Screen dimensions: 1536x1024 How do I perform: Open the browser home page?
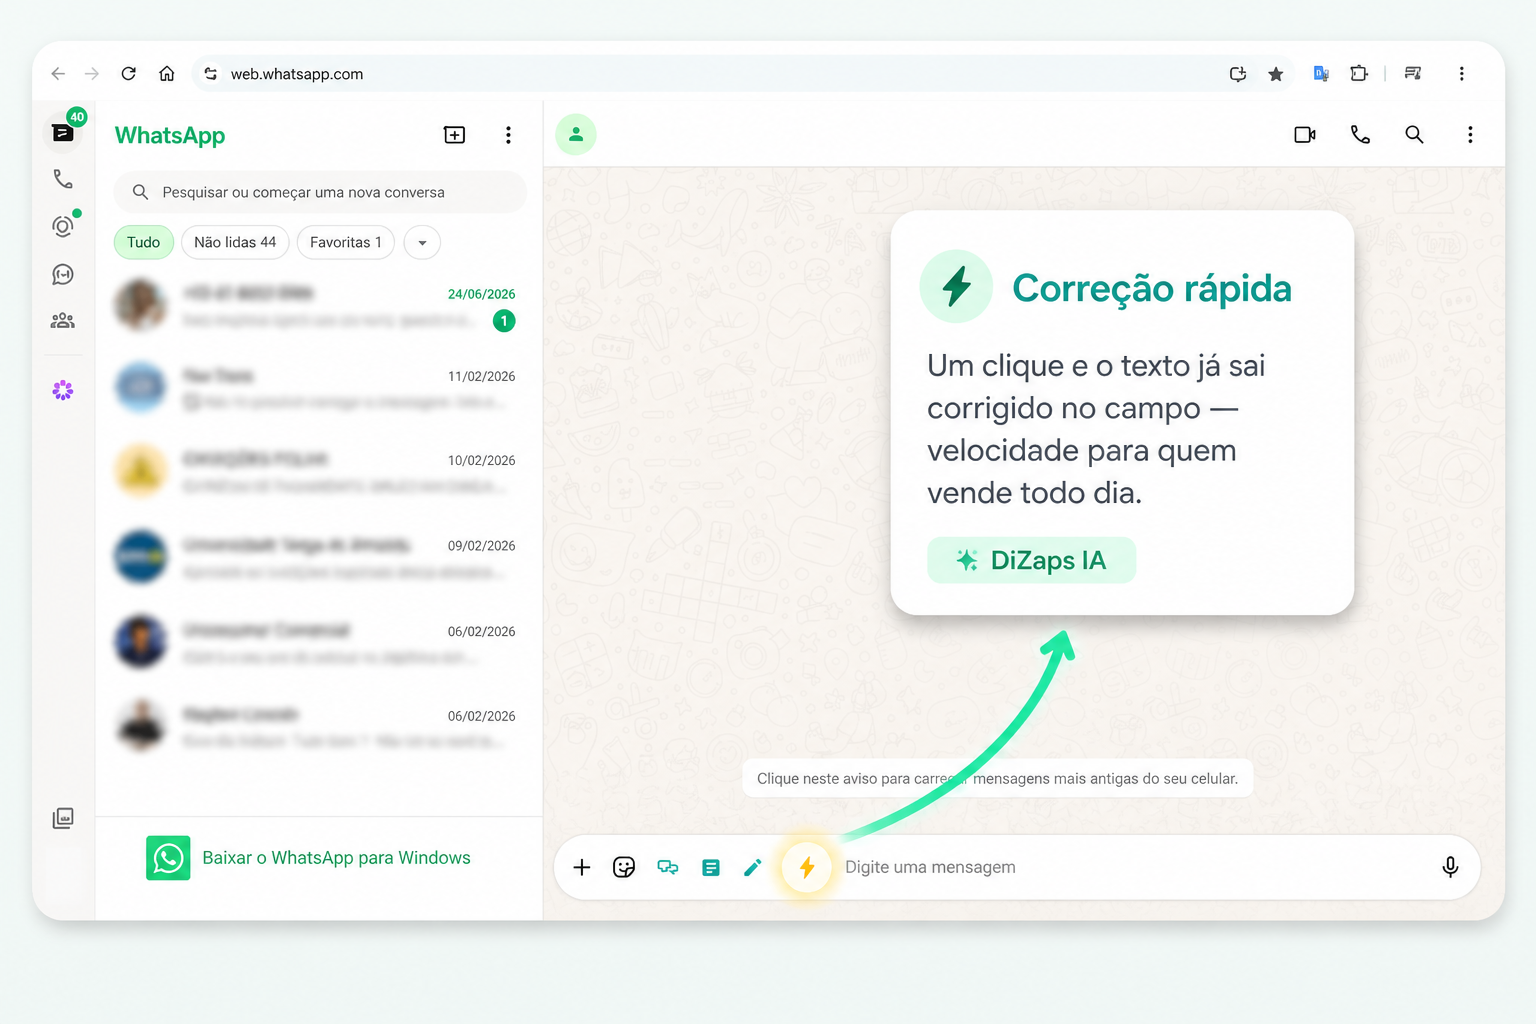pos(167,73)
